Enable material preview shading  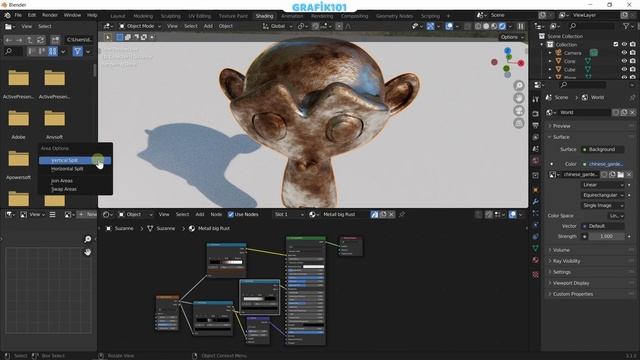point(494,26)
